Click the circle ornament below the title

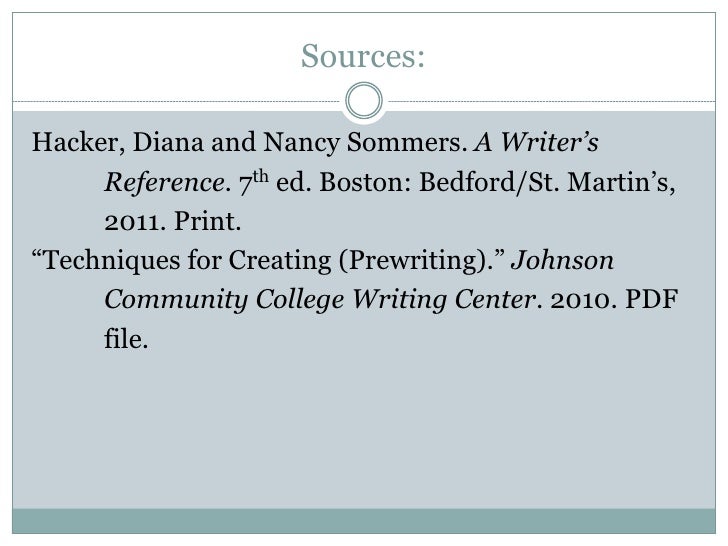coord(364,101)
